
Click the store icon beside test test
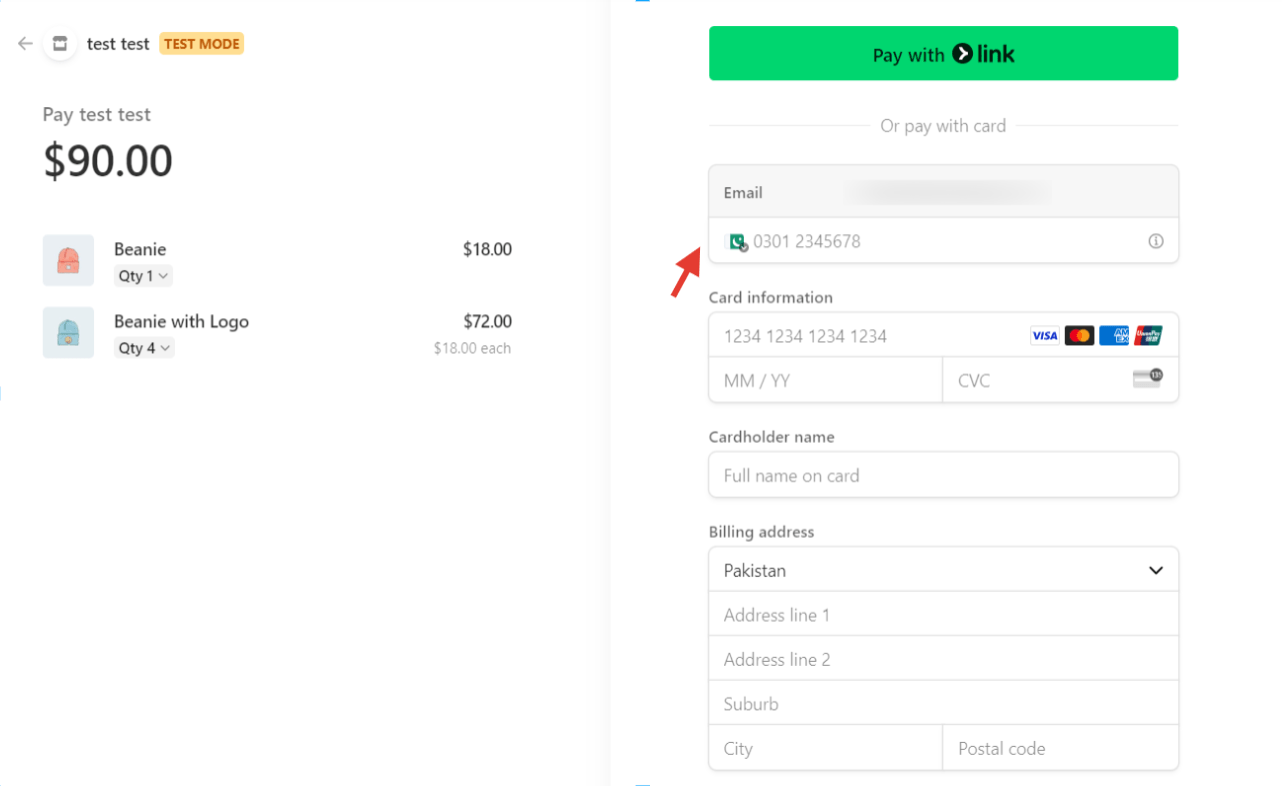pos(60,44)
